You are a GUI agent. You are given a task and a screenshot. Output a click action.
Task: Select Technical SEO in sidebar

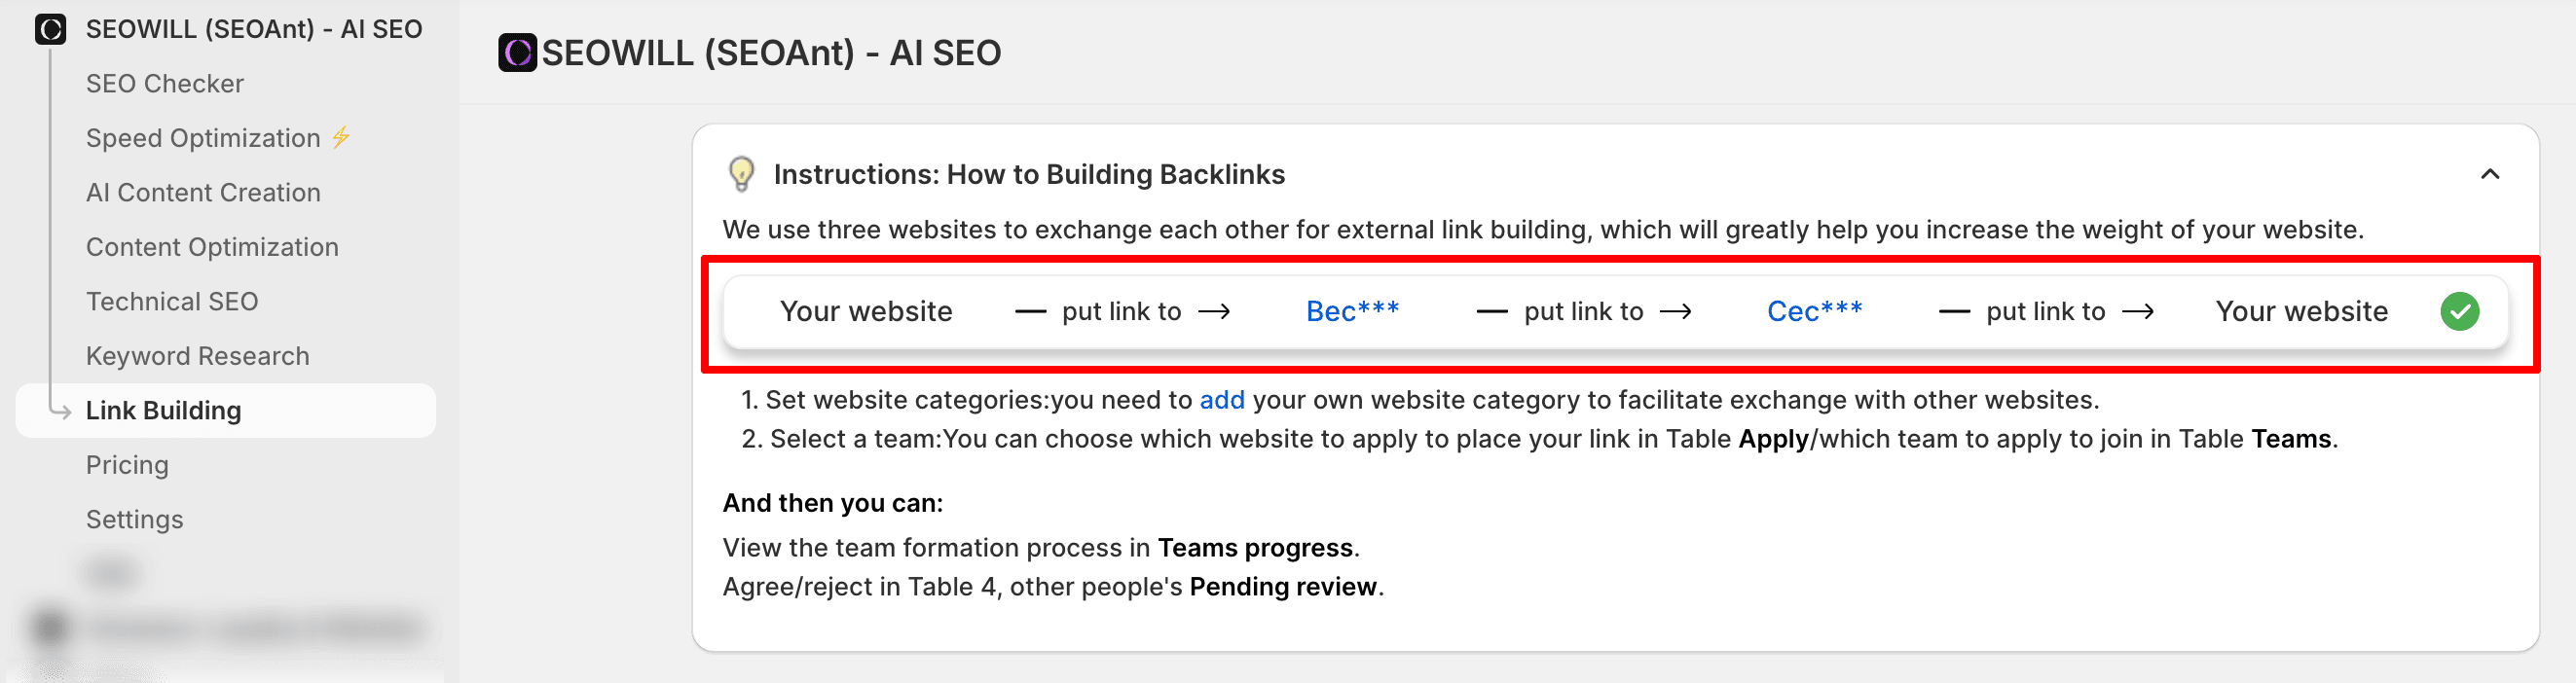pos(172,302)
